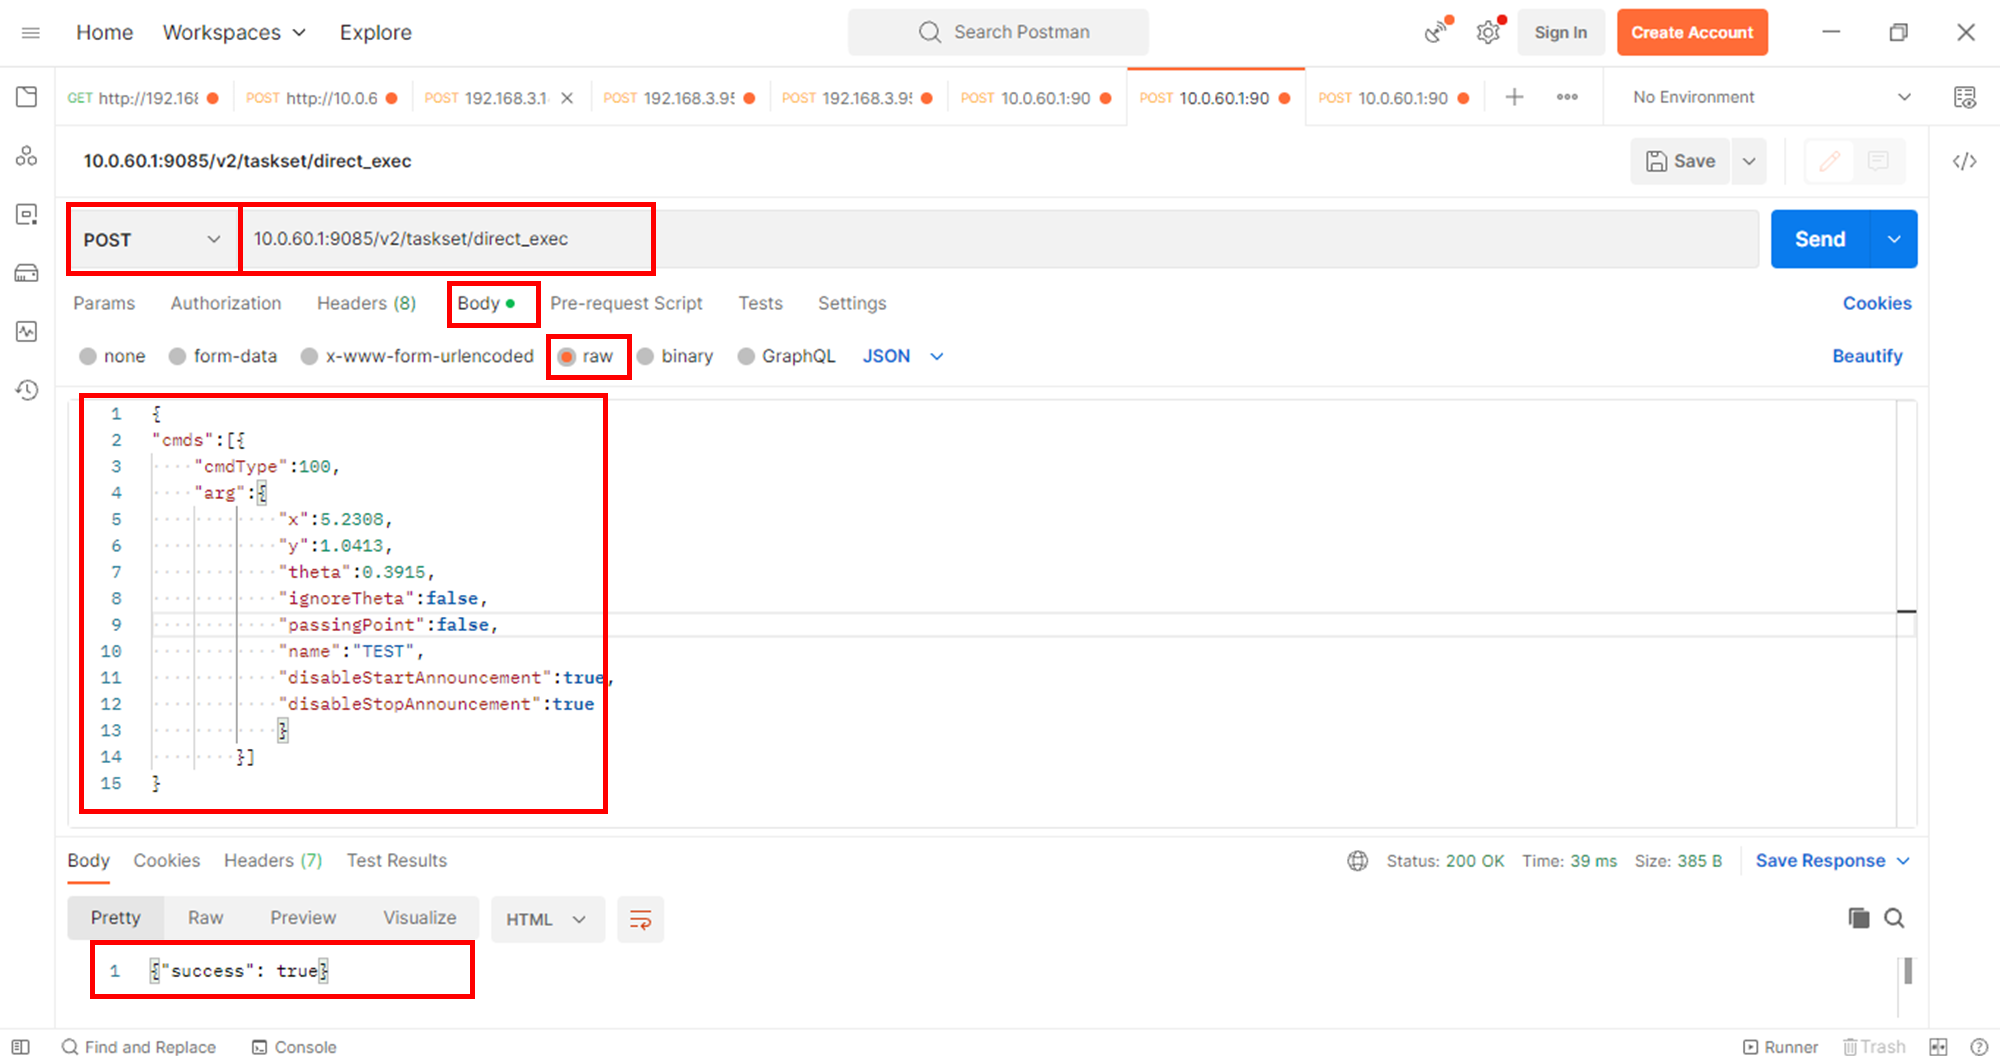The width and height of the screenshot is (2000, 1056).
Task: Click the Beautify link
Action: tap(1866, 356)
